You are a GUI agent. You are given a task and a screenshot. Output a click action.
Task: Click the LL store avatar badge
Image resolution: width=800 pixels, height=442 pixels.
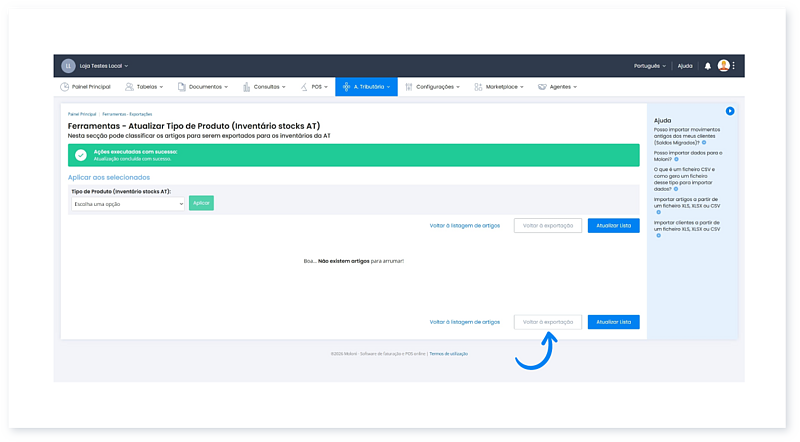(x=68, y=66)
